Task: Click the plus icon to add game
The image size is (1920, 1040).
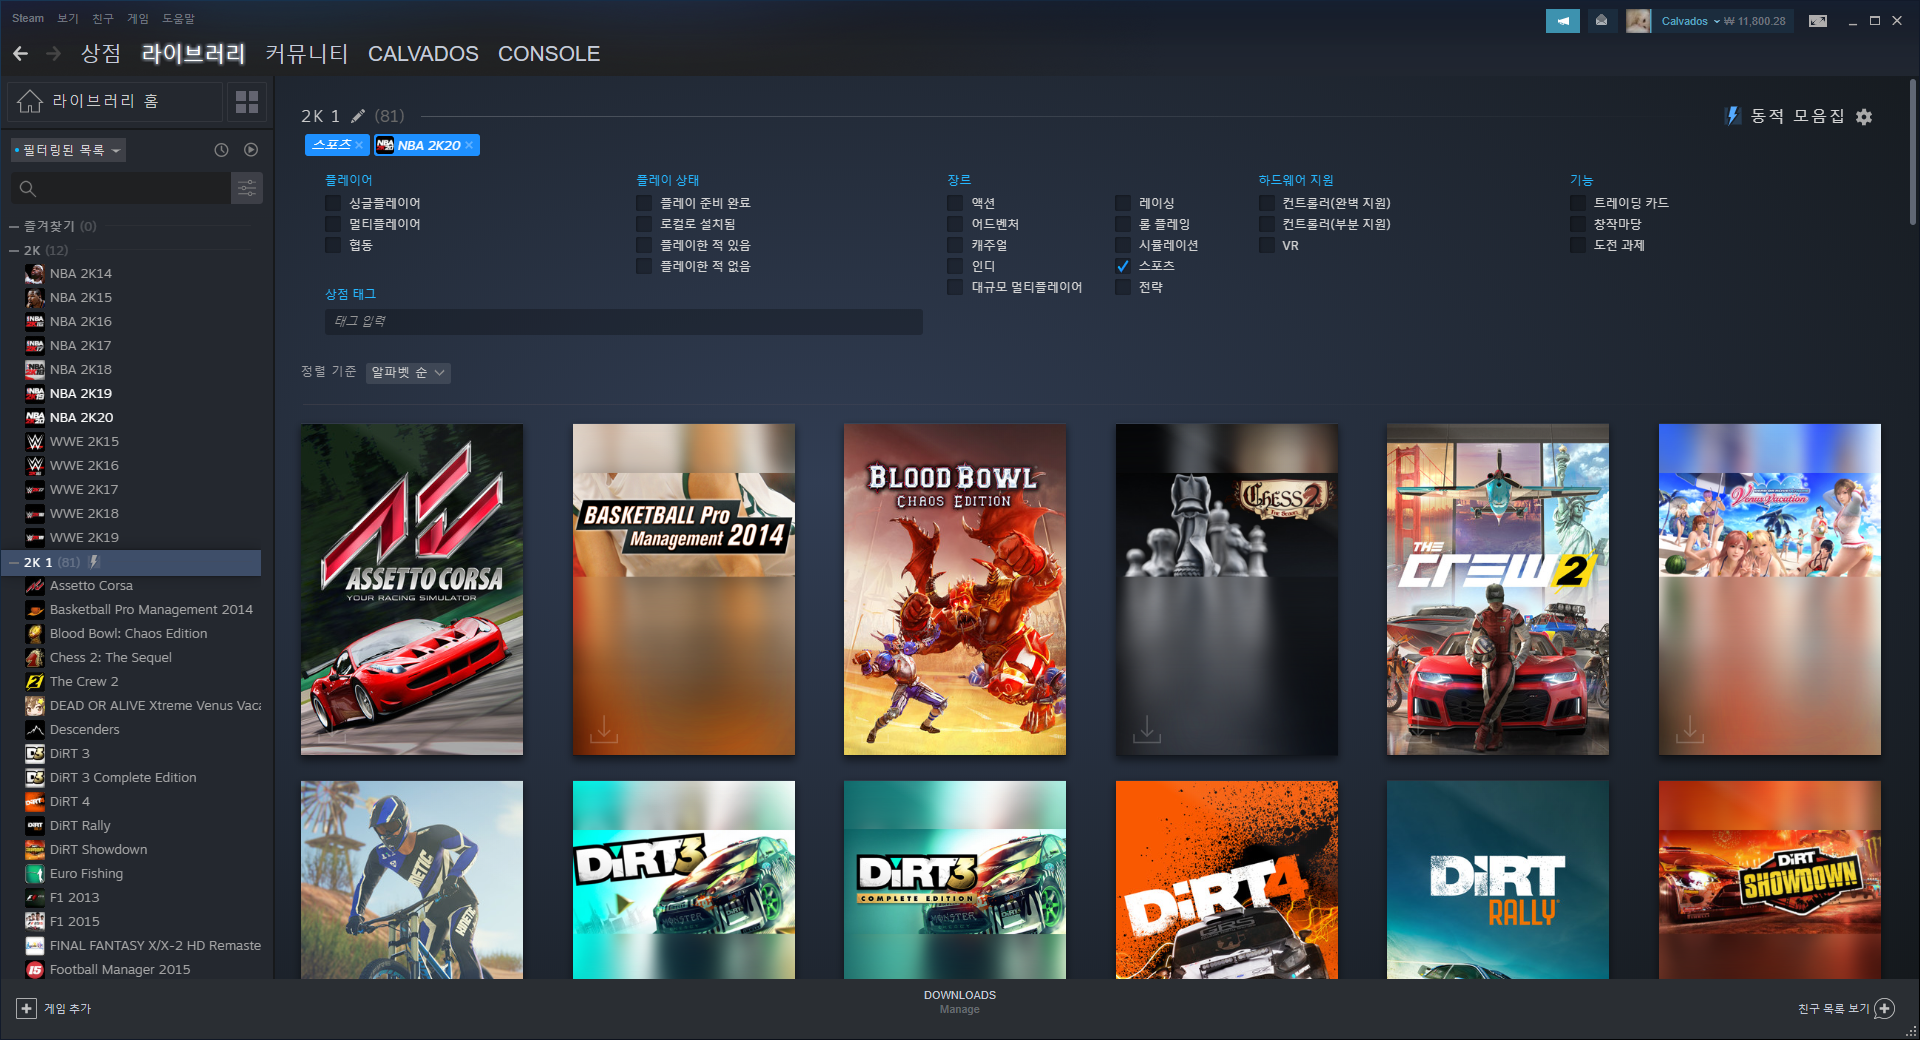Action: click(27, 1008)
